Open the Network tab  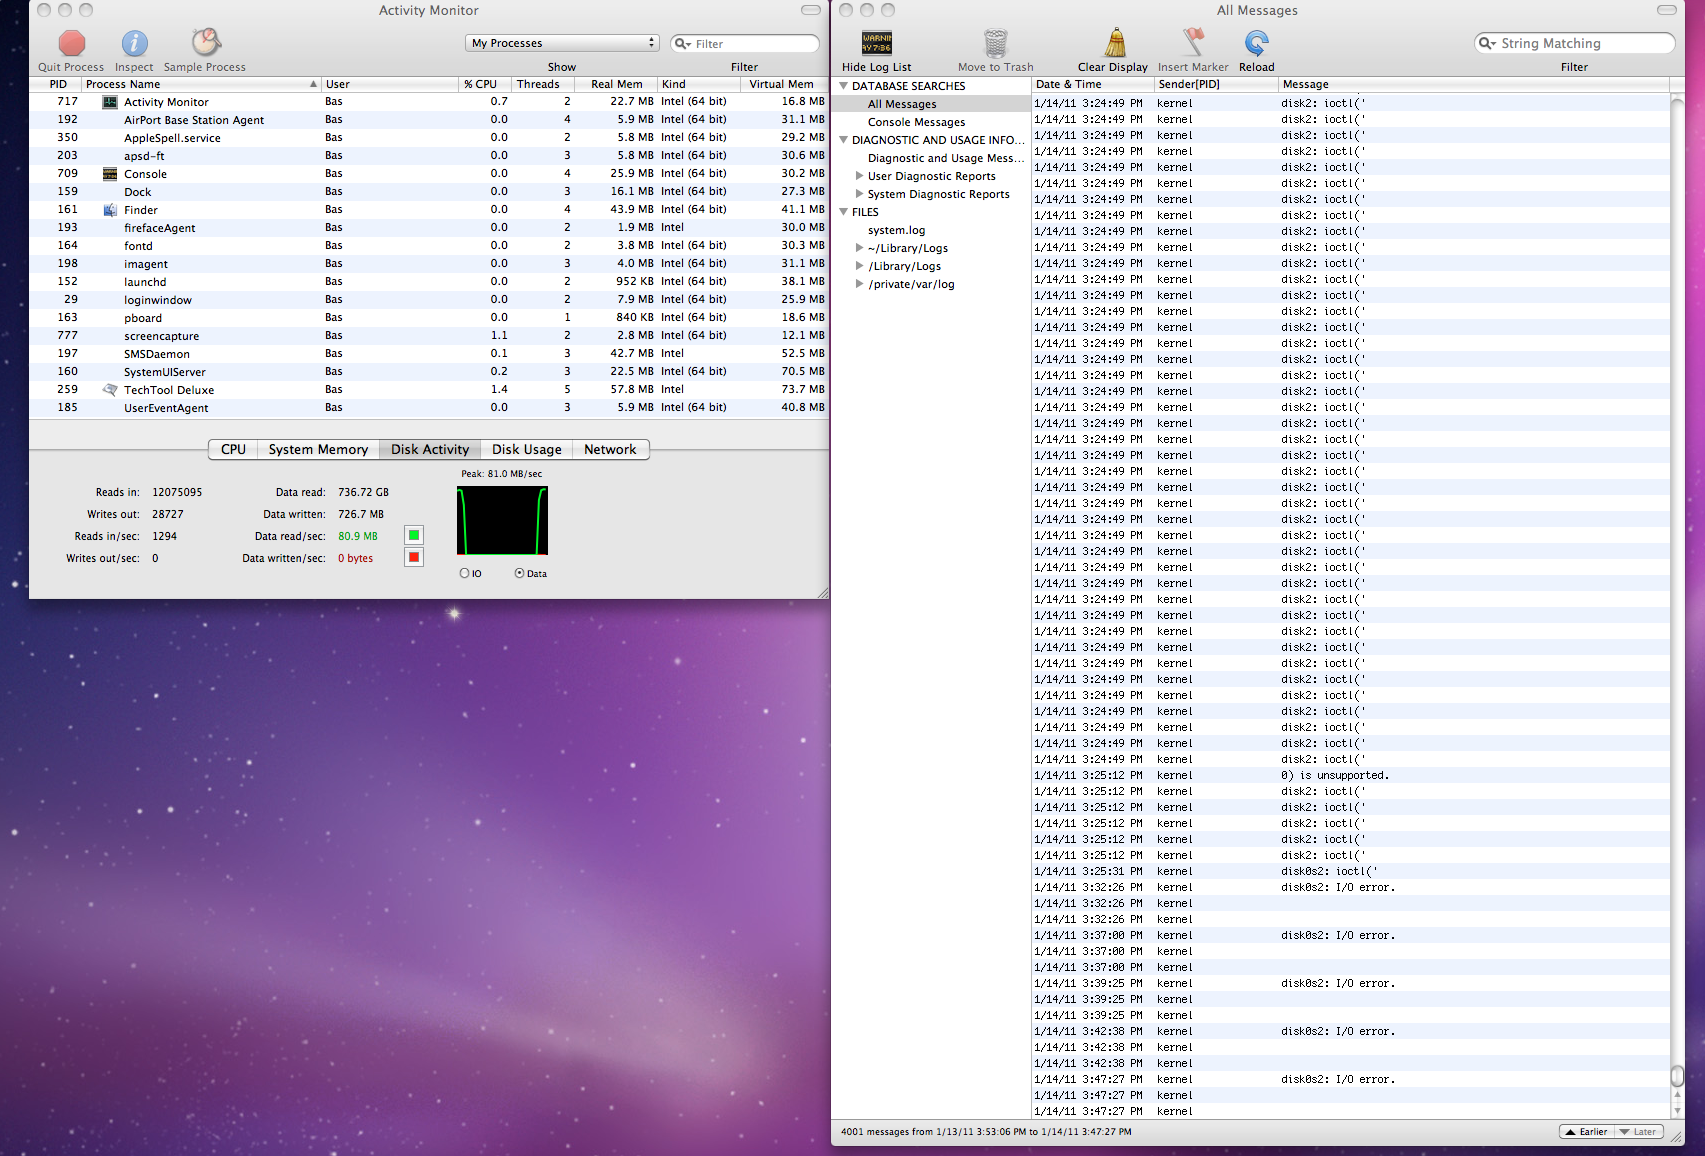coord(610,450)
